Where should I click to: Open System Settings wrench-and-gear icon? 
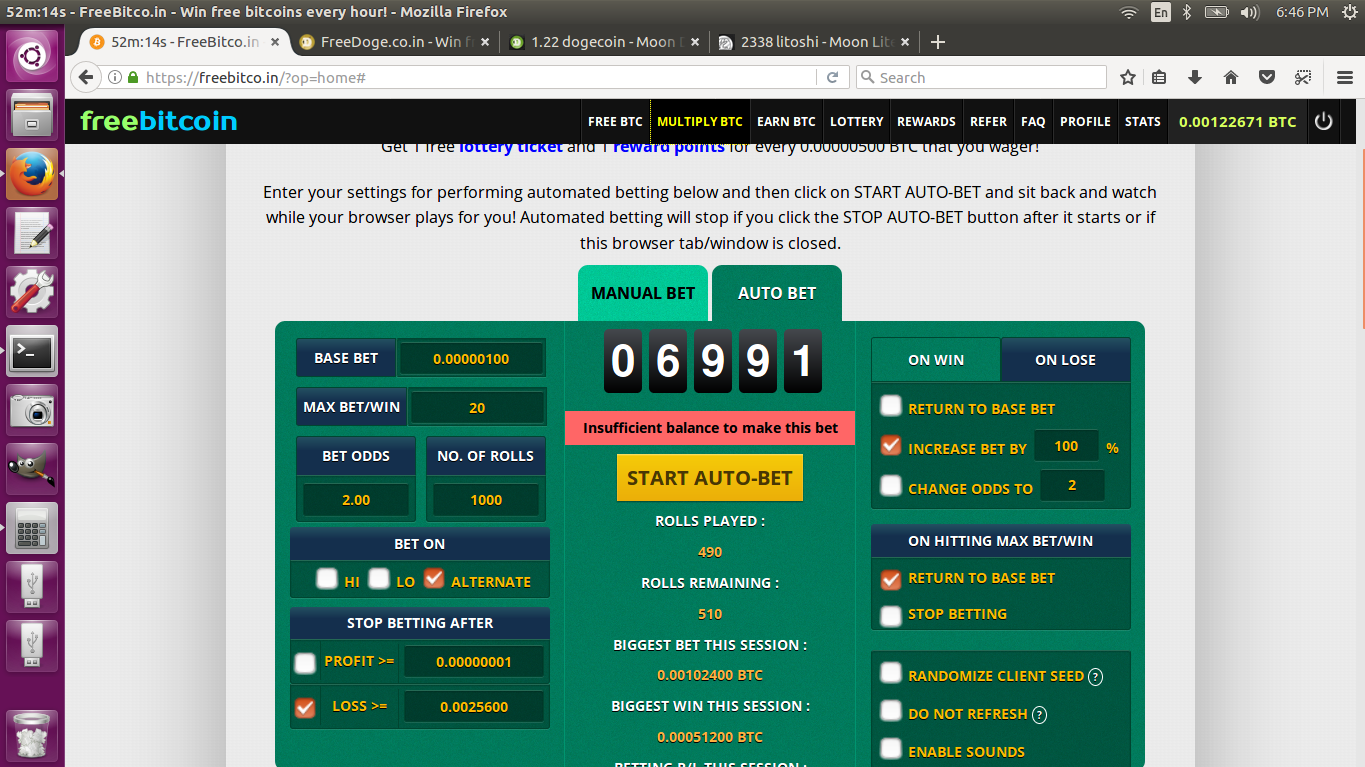coord(32,292)
